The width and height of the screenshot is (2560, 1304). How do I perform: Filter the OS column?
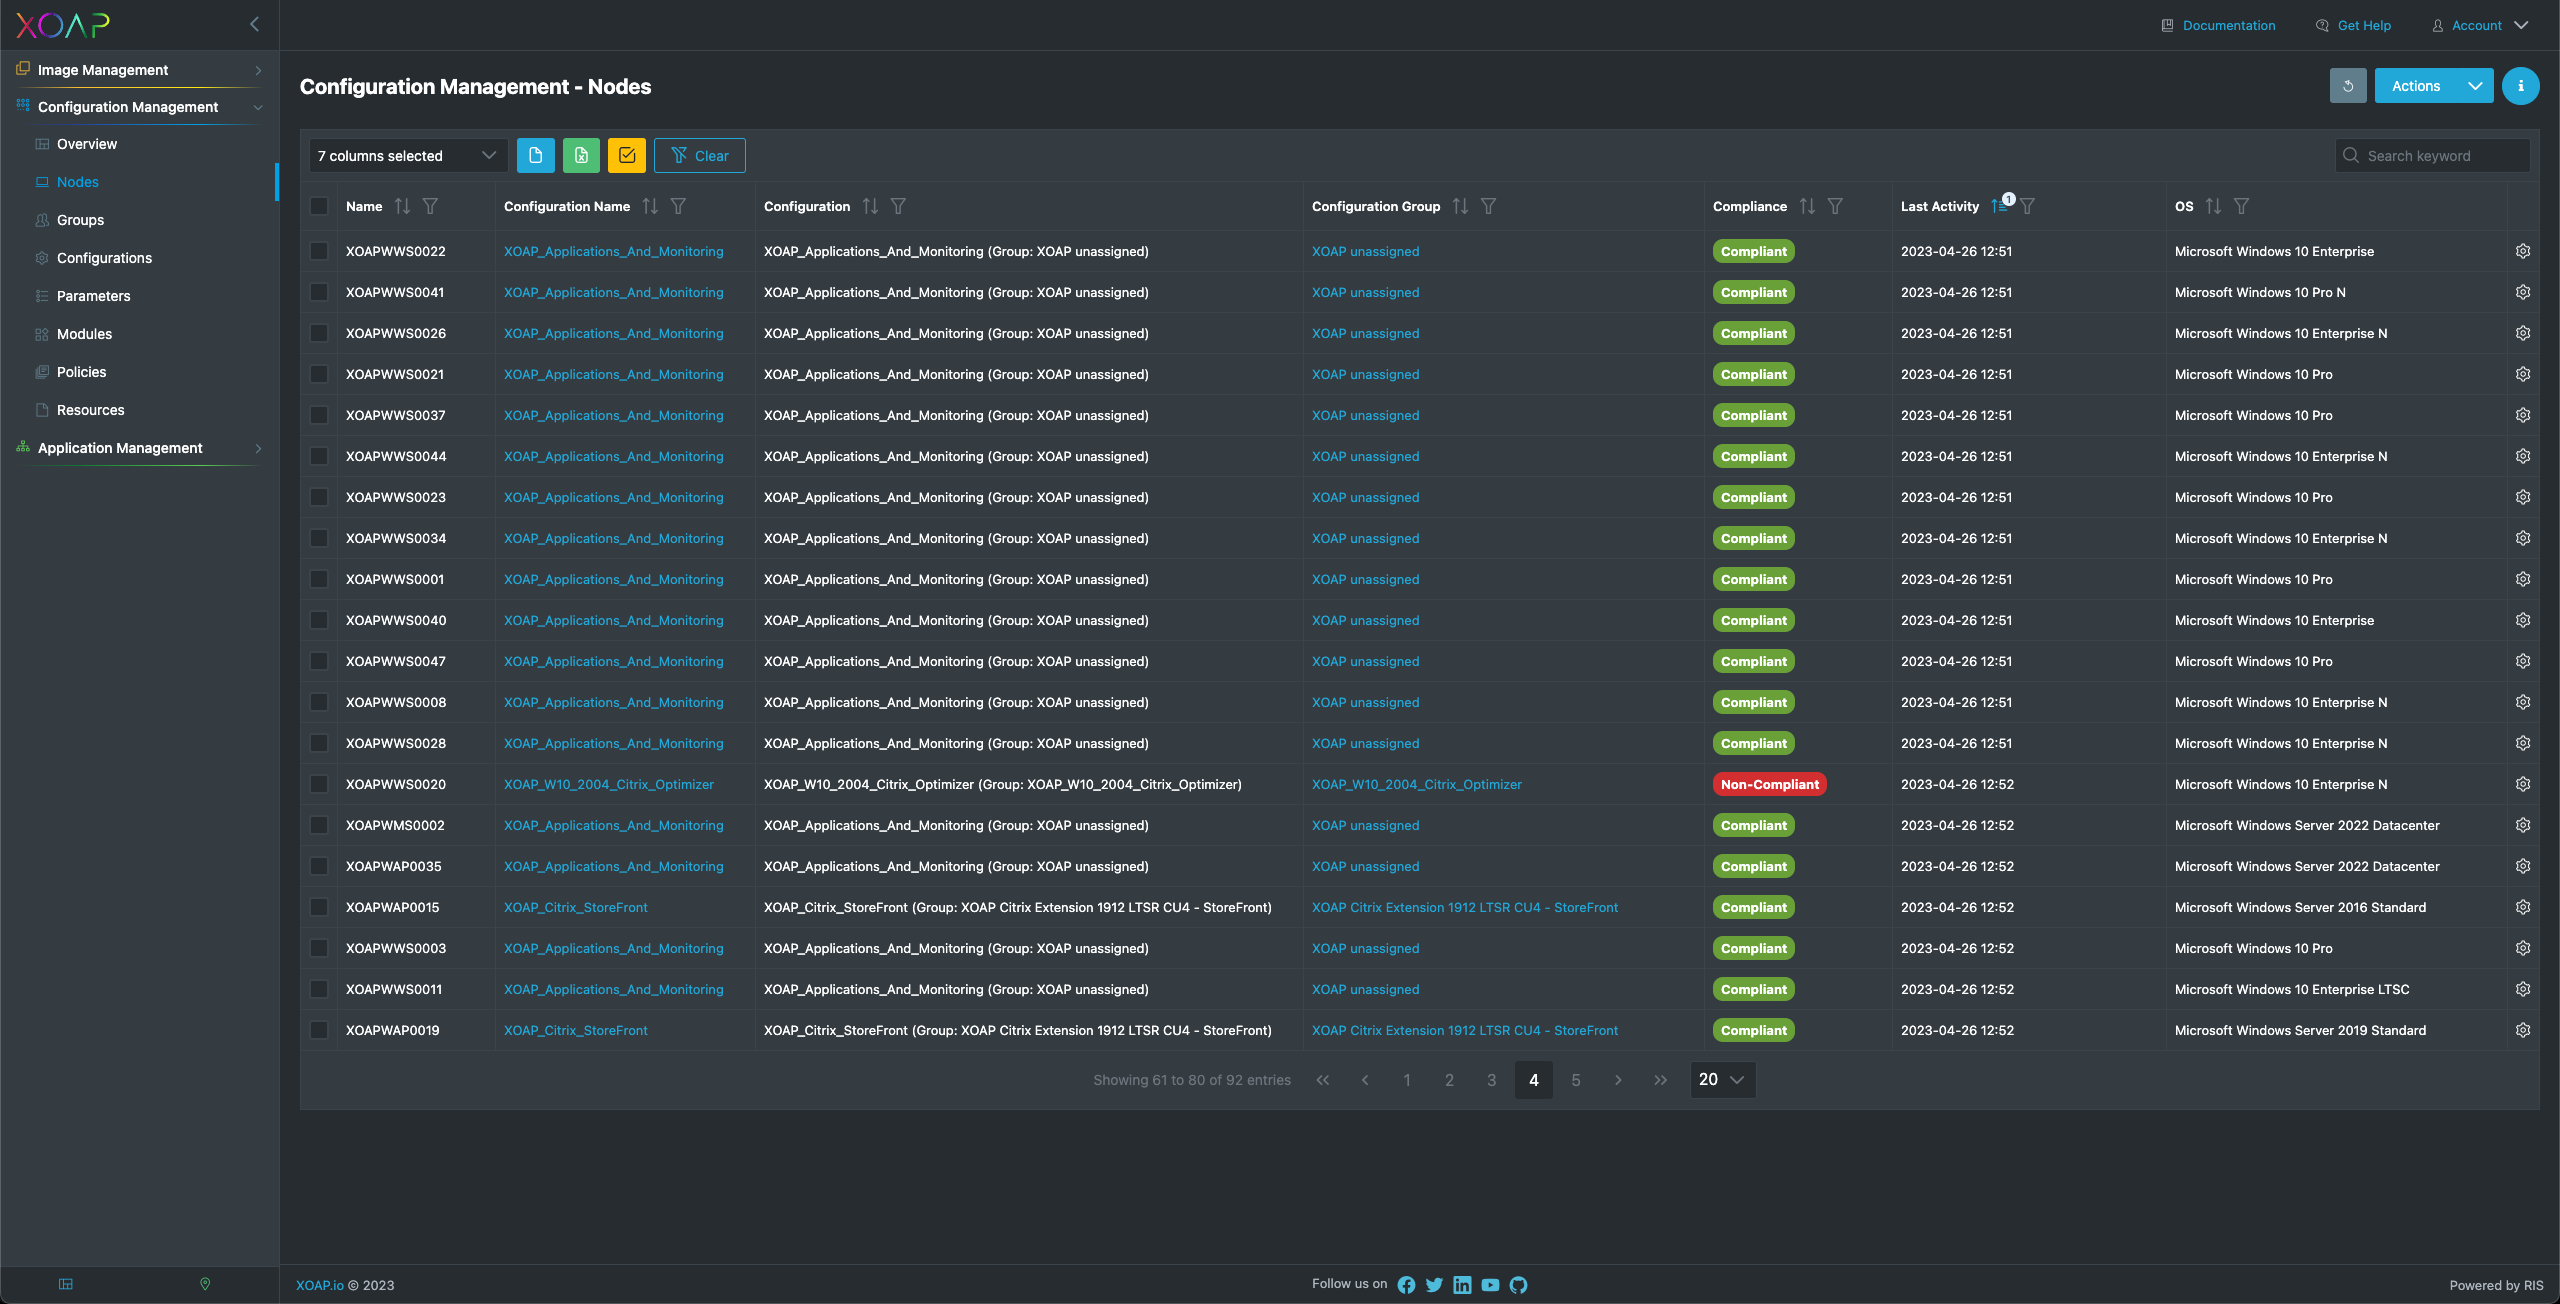(2241, 206)
